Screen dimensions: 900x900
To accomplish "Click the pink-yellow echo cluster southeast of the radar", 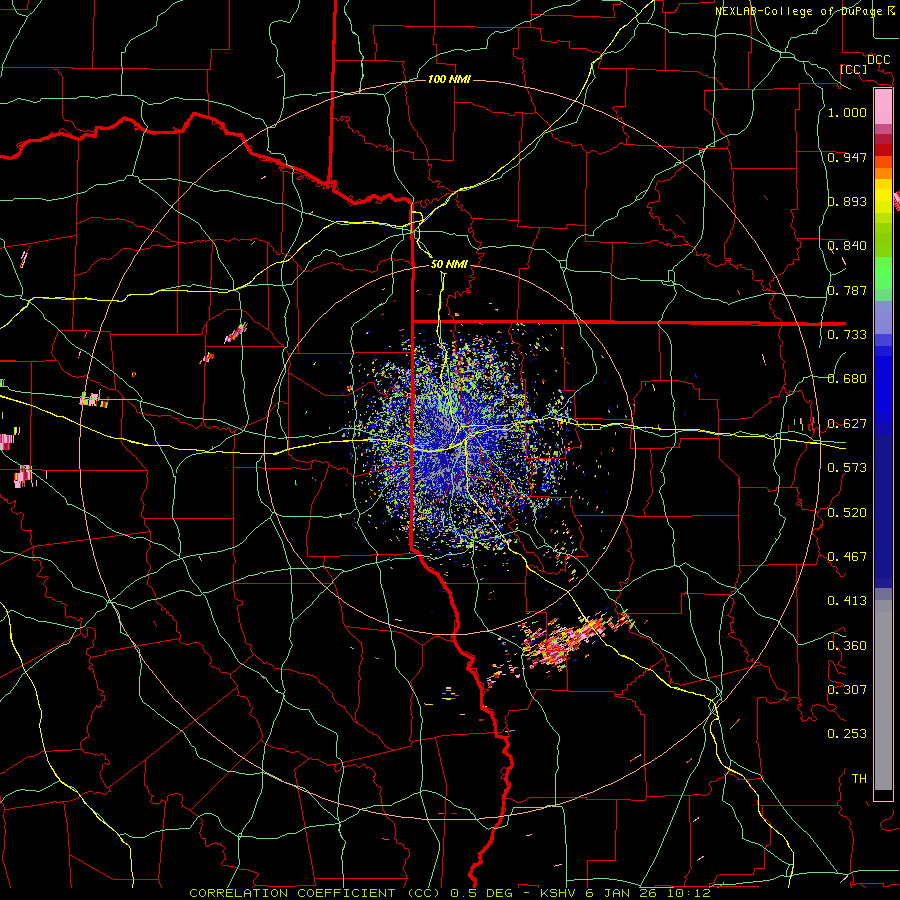I will click(x=565, y=640).
